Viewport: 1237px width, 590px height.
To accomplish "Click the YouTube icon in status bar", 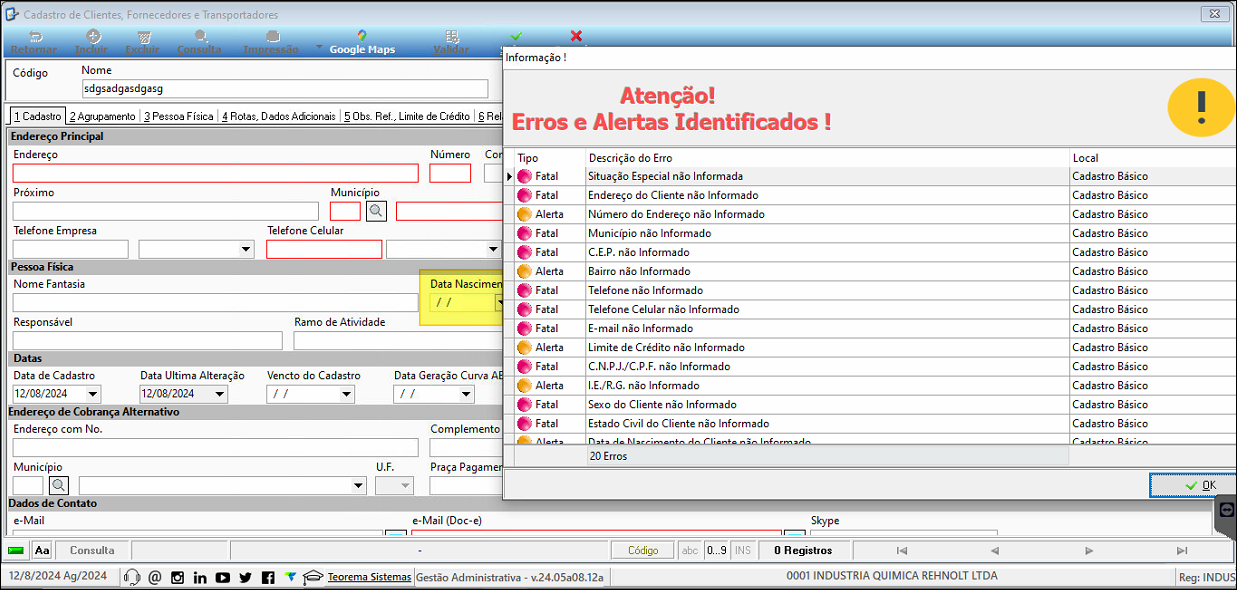I will coord(222,577).
